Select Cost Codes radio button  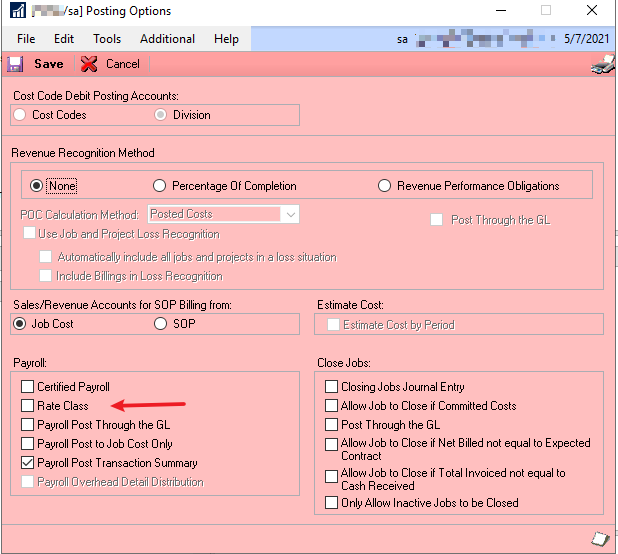tap(20, 115)
